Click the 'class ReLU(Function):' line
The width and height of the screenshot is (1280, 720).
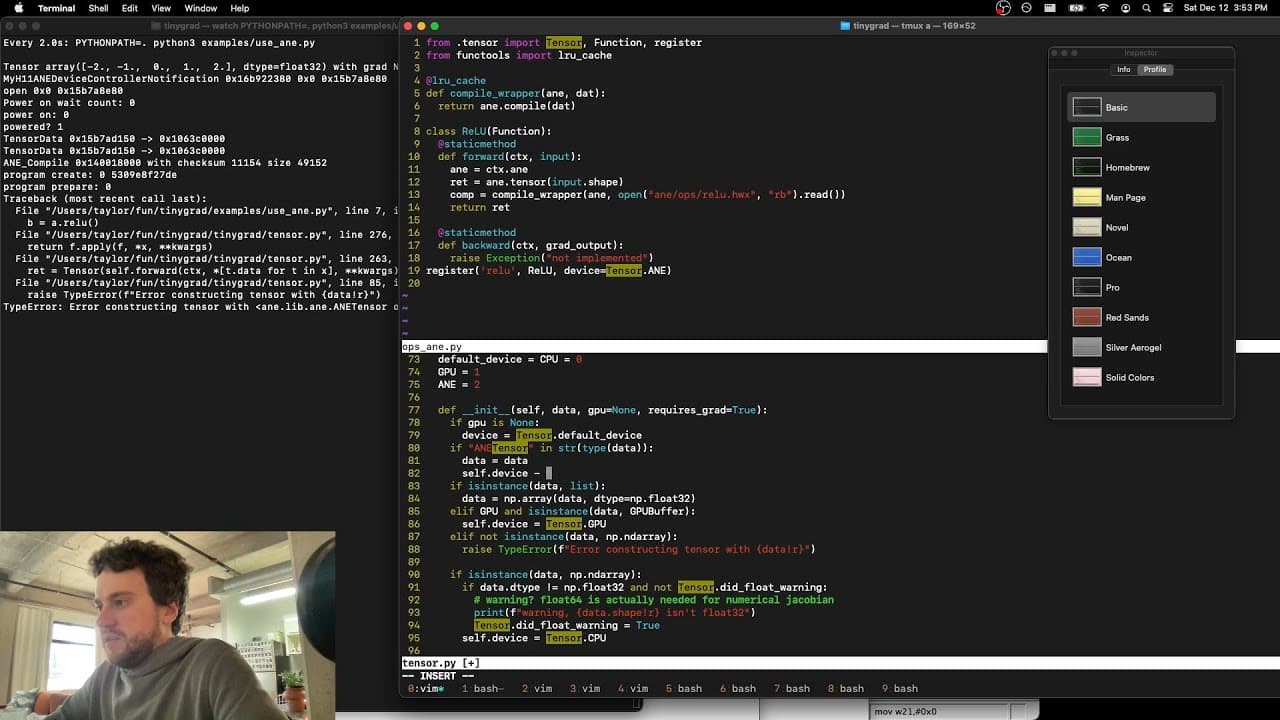point(488,131)
